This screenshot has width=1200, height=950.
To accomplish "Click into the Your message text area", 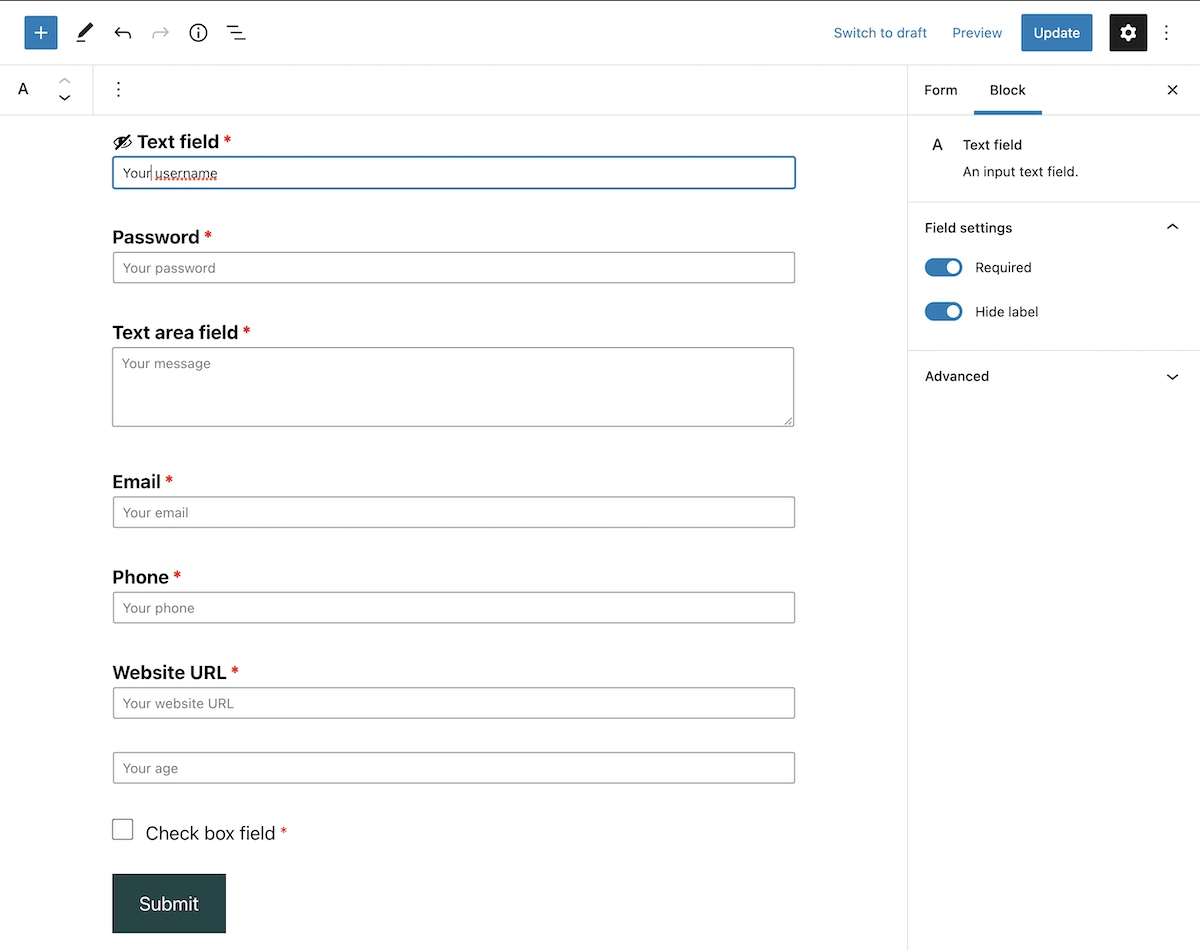I will (x=453, y=387).
